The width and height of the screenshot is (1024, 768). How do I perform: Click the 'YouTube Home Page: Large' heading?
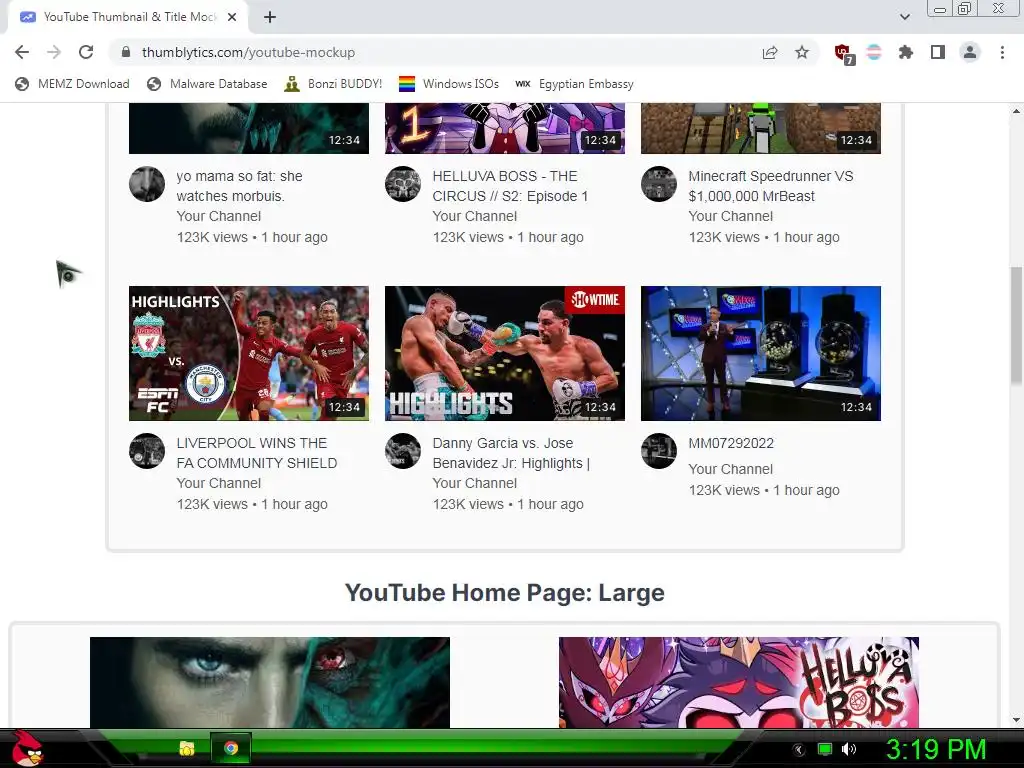tap(505, 592)
